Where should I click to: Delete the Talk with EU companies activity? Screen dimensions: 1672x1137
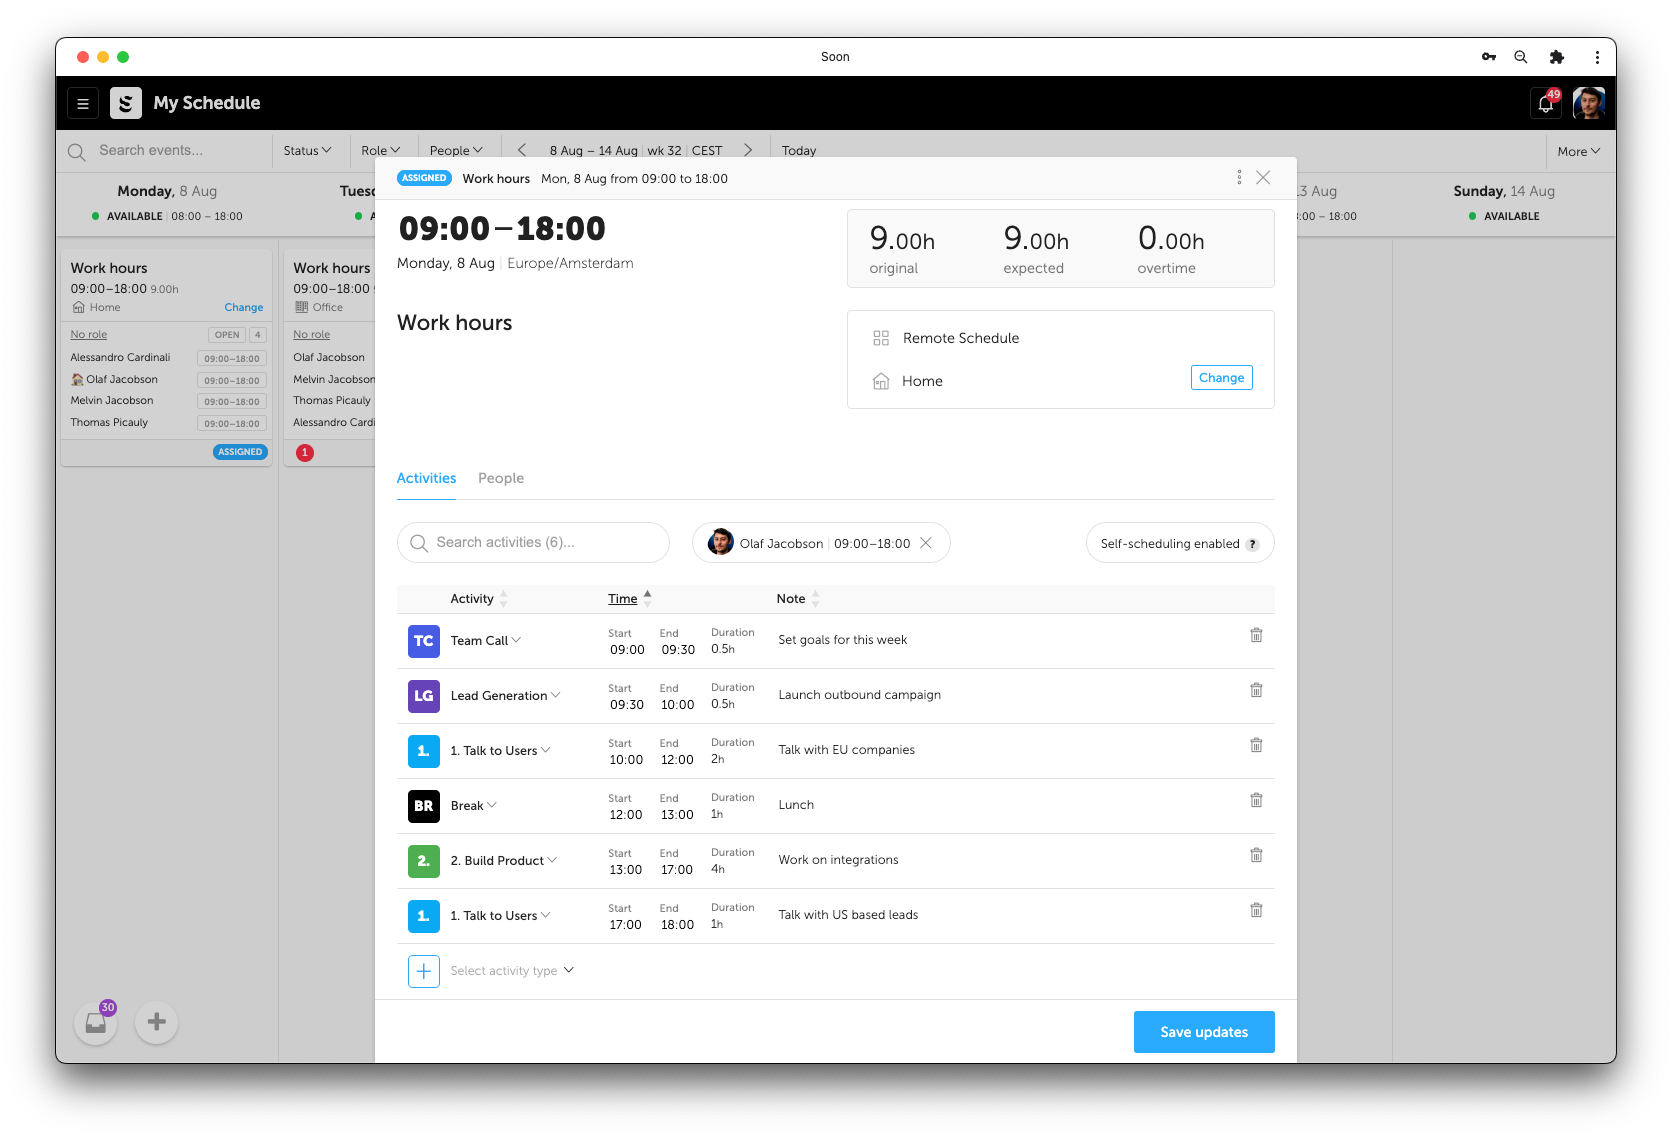1256,745
